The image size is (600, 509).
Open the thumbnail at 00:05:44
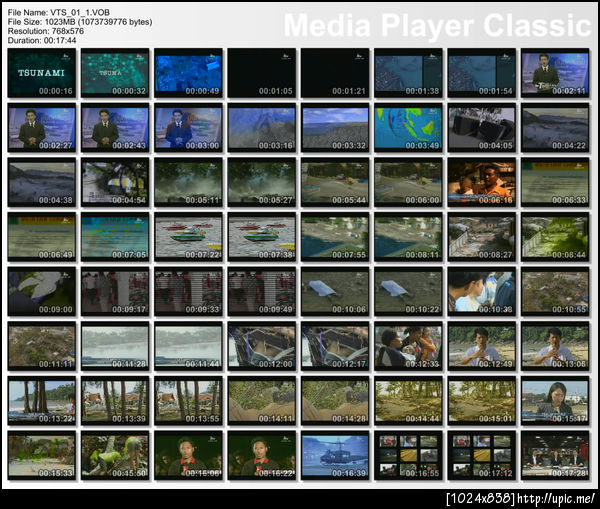[335, 182]
